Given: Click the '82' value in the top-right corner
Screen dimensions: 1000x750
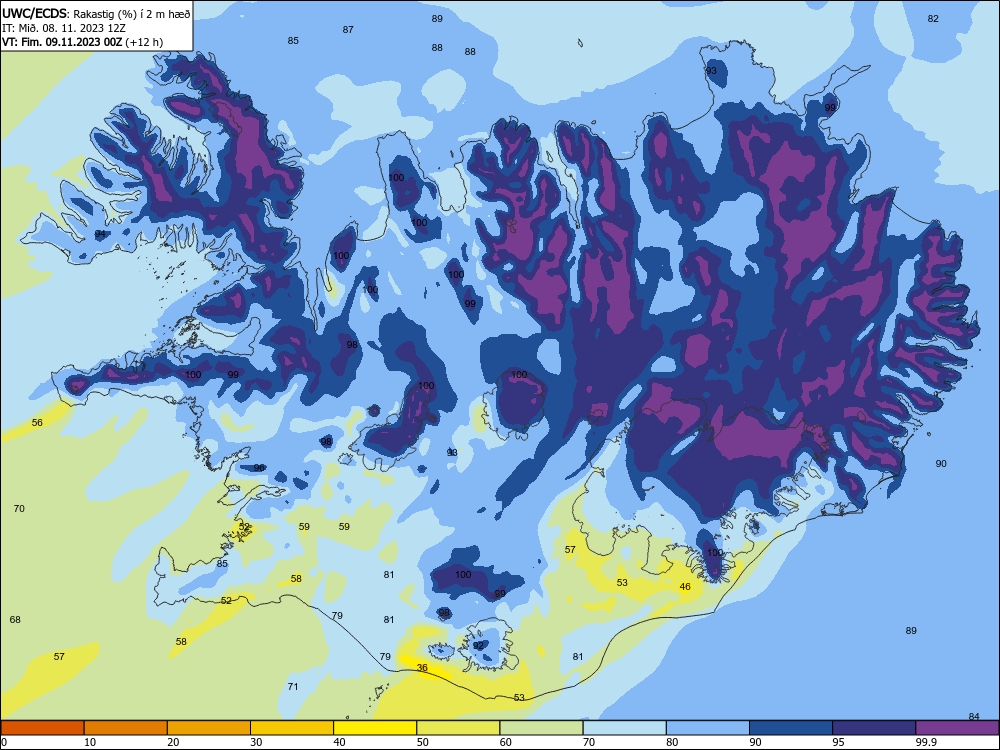Looking at the screenshot, I should click(x=933, y=18).
